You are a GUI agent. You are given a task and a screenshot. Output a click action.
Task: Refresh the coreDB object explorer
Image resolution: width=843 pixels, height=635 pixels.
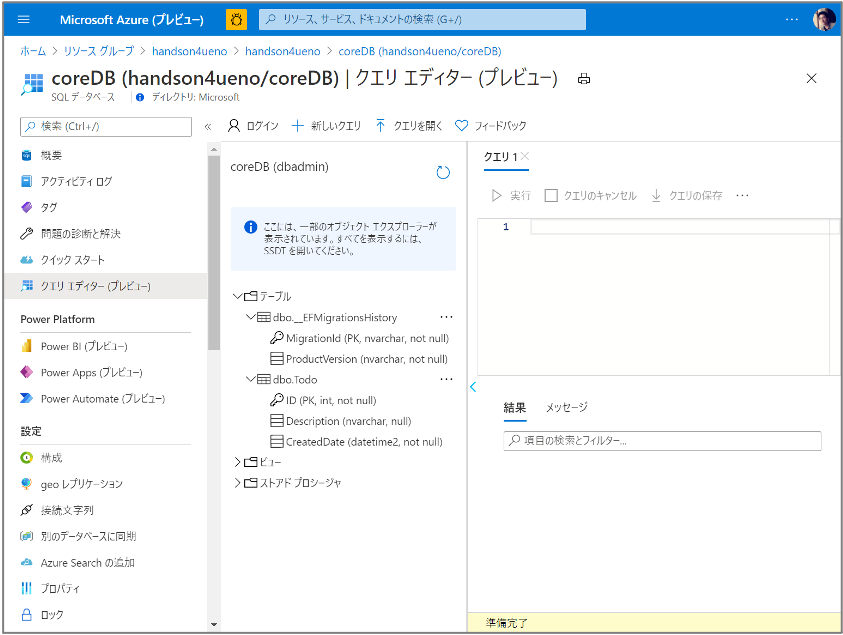[x=443, y=173]
